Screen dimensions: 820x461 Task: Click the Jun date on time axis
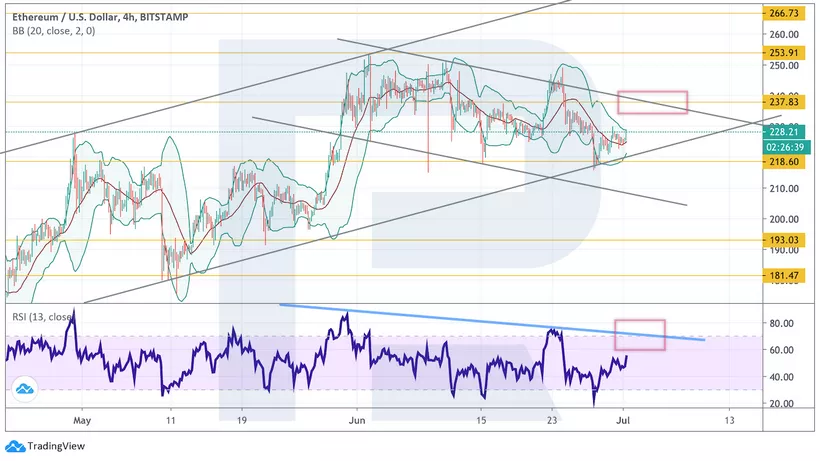coord(359,423)
